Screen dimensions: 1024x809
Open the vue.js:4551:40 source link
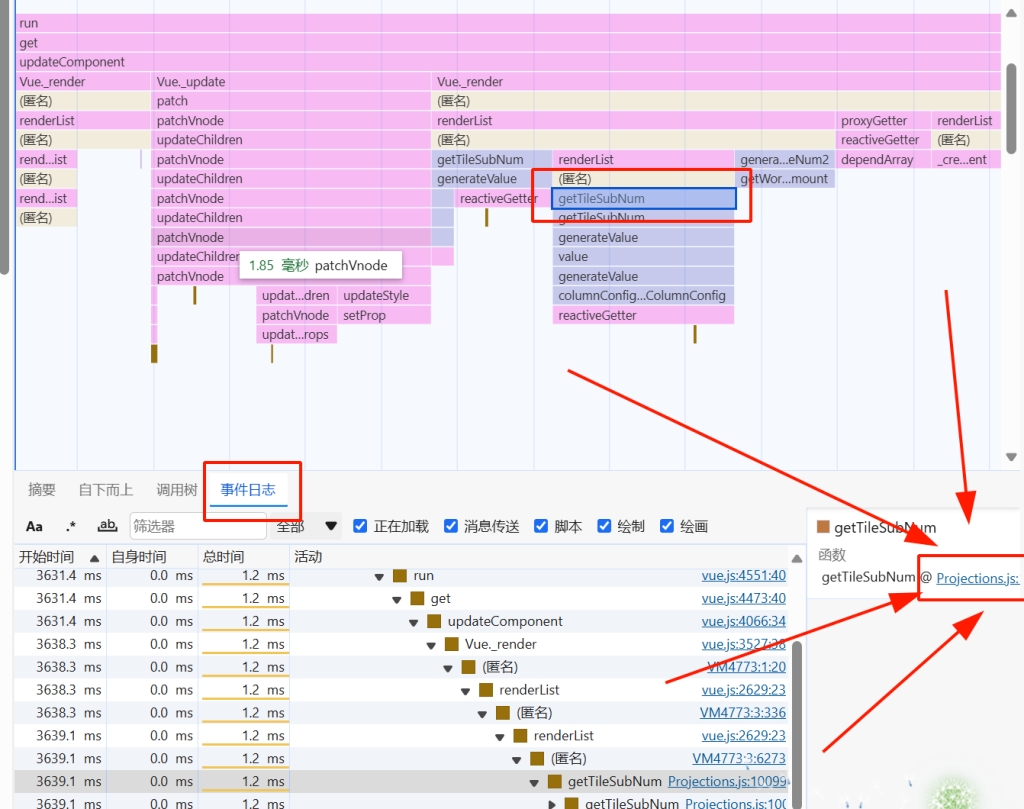[743, 576]
